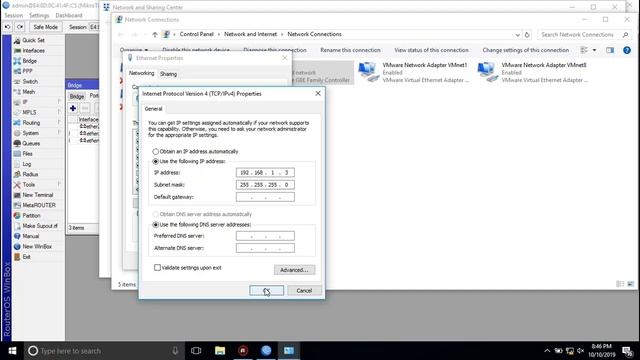Open Radius in WinBox sidebar

click(30, 174)
